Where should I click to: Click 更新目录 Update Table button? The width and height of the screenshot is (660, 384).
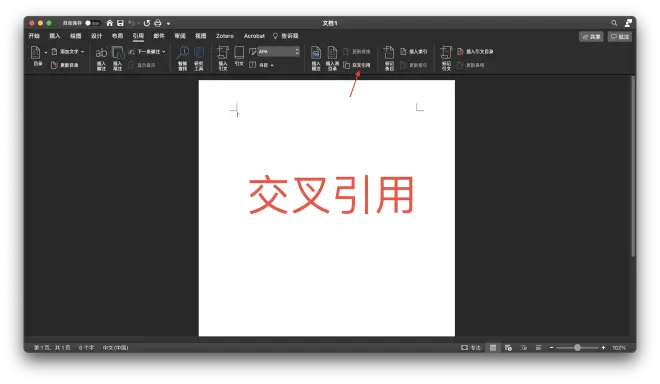(x=64, y=65)
